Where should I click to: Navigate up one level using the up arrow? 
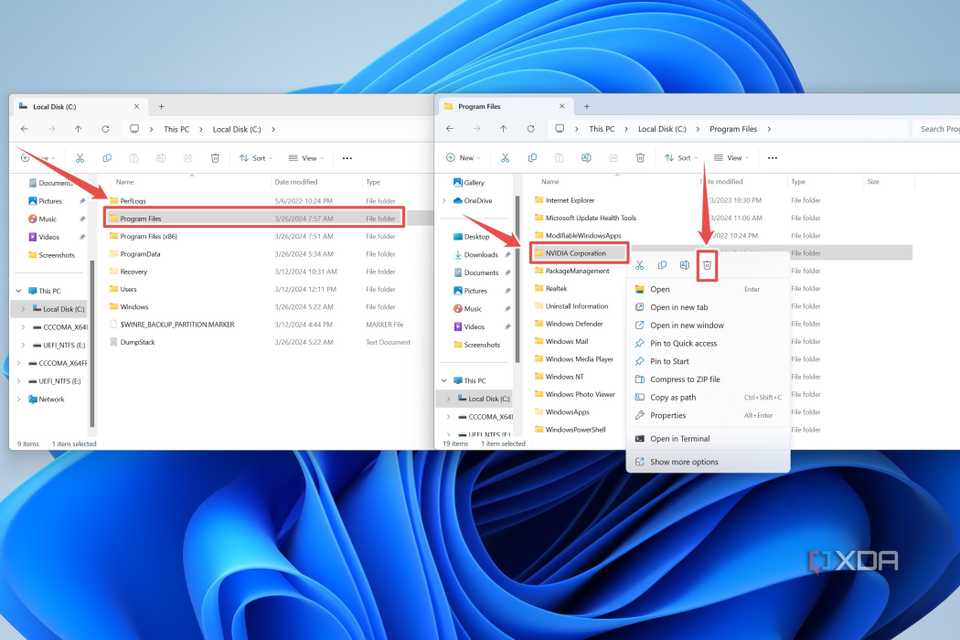tap(503, 129)
